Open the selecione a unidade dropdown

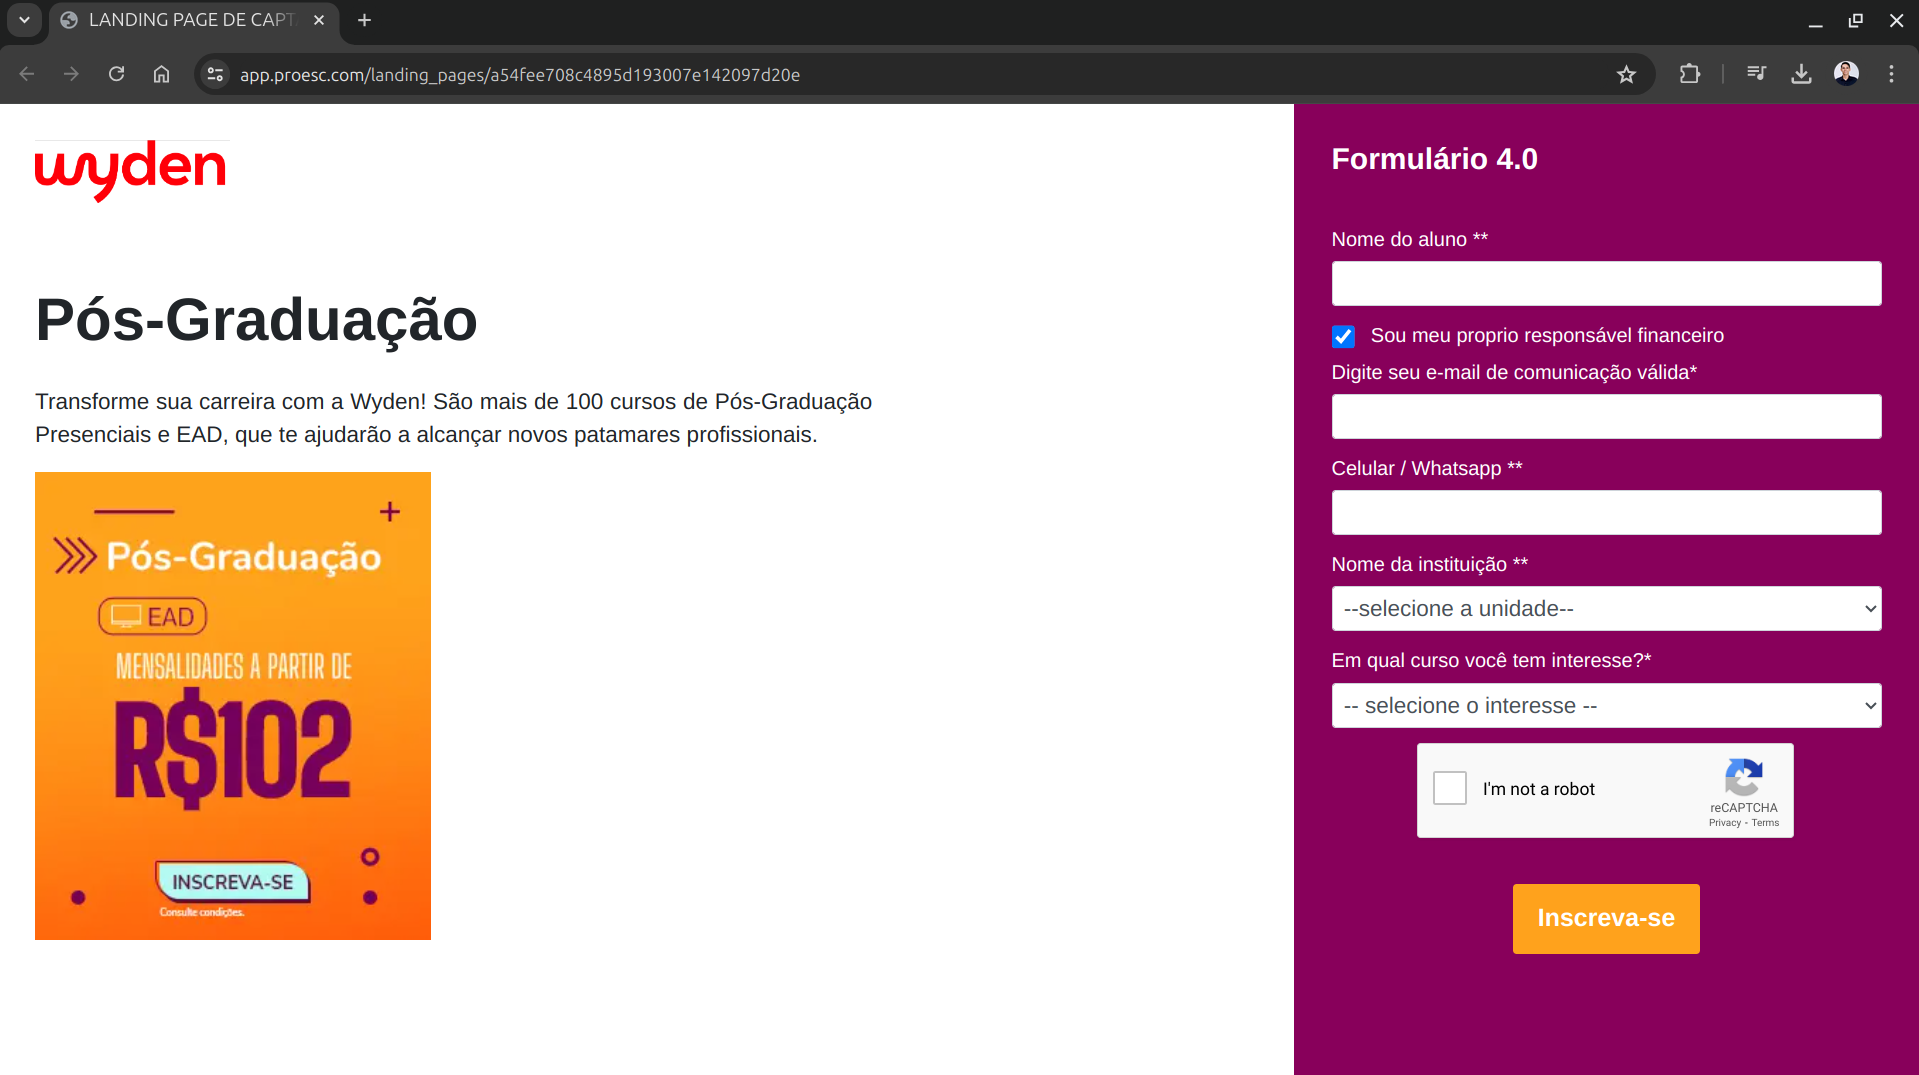[1606, 609]
